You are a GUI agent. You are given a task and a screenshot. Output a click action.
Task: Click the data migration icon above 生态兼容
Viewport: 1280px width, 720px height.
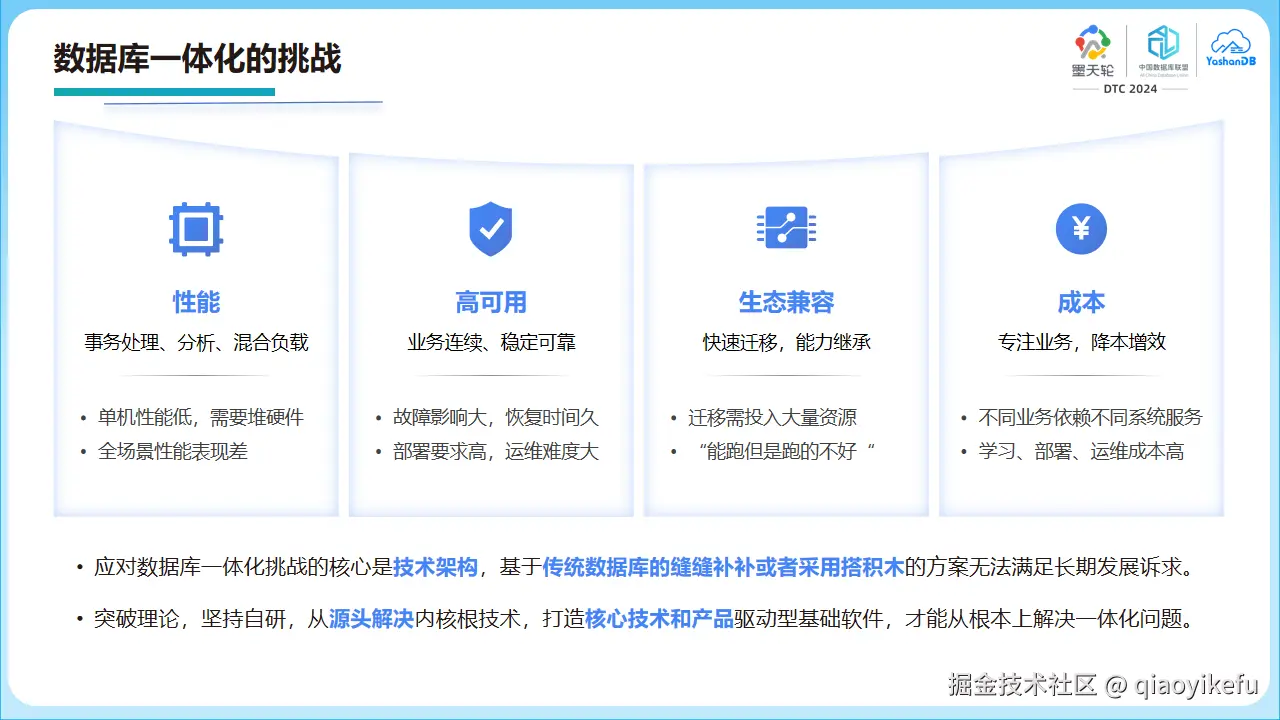coord(786,229)
